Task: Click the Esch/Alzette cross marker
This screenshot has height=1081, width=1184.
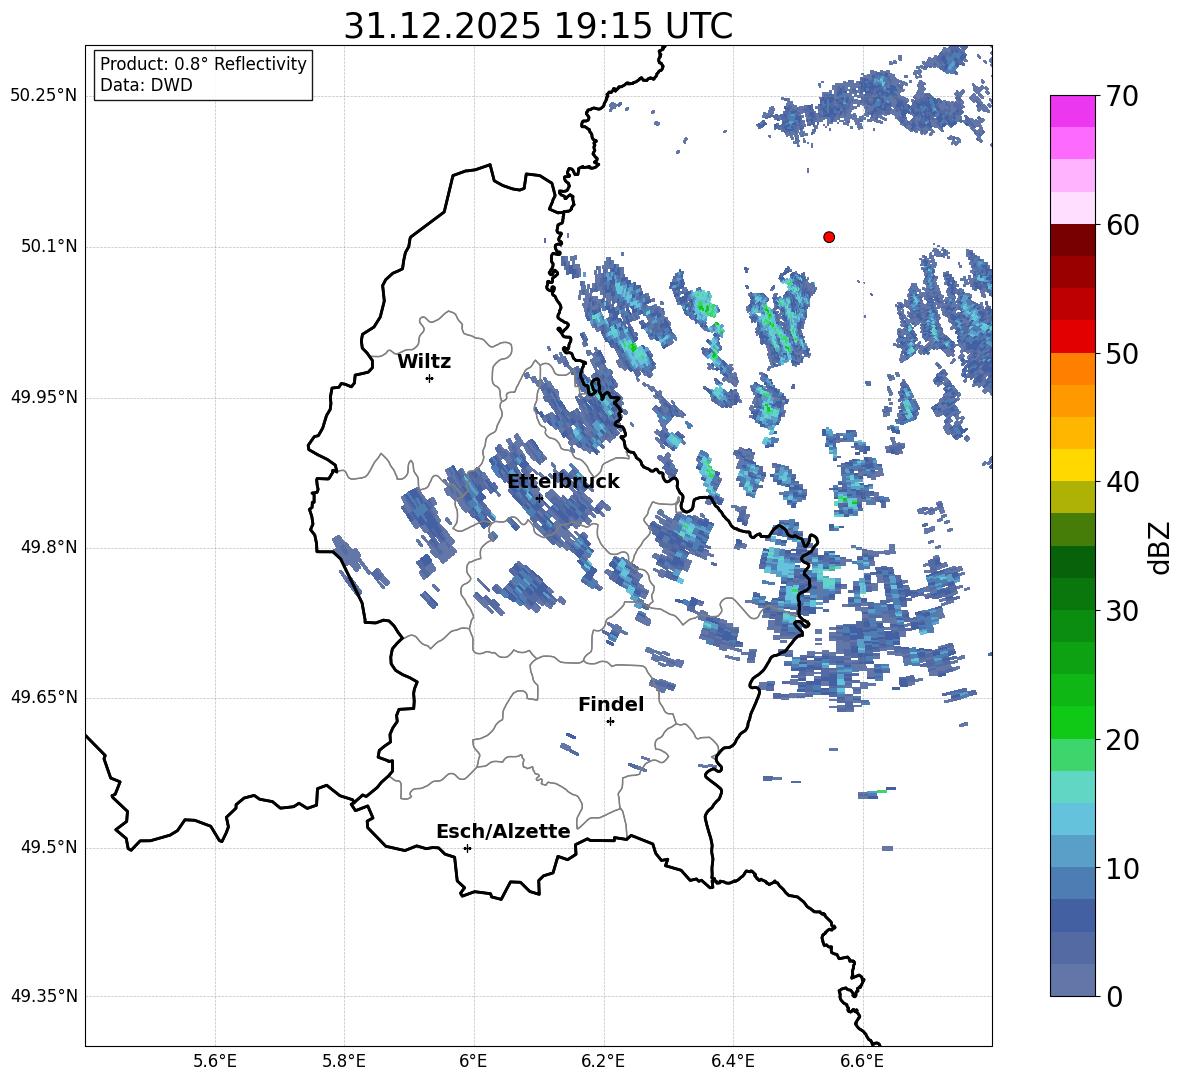Action: click(x=467, y=848)
